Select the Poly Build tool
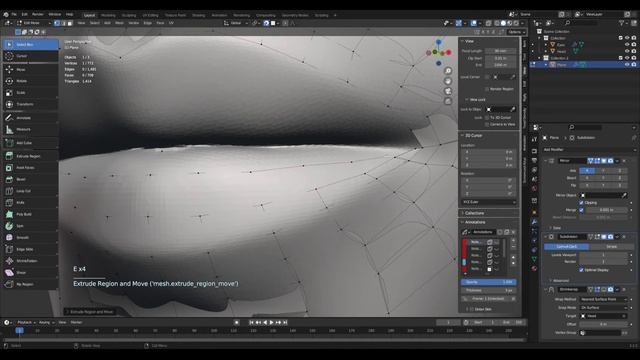The height and width of the screenshot is (360, 640). [x=31, y=214]
